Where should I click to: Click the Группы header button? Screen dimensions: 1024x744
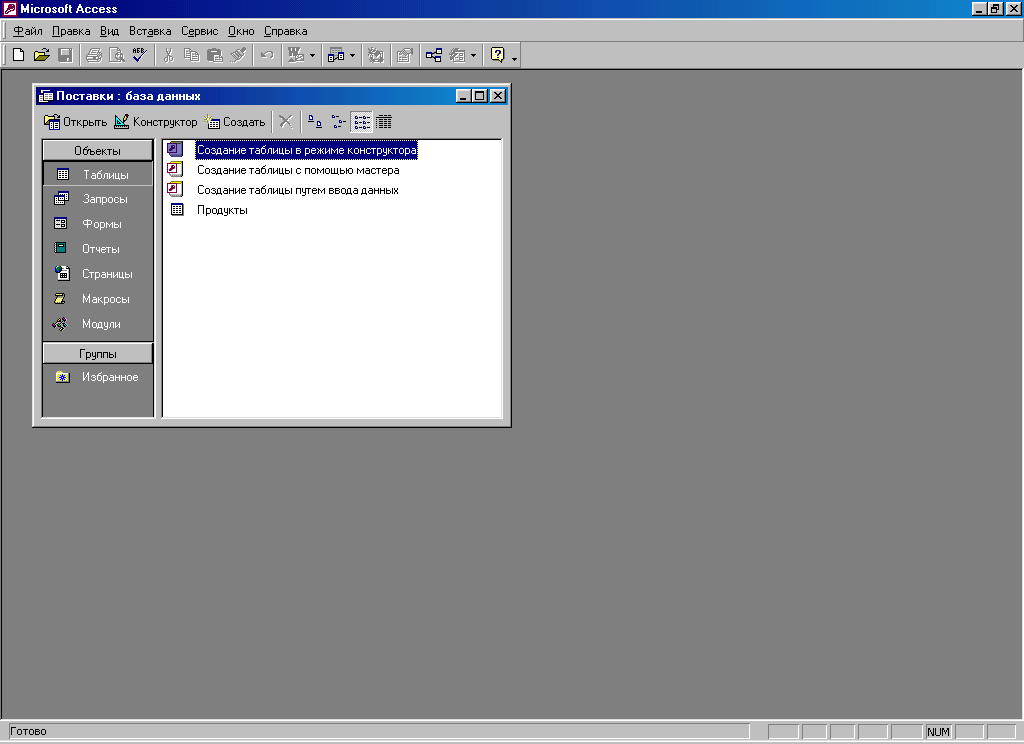(x=97, y=354)
